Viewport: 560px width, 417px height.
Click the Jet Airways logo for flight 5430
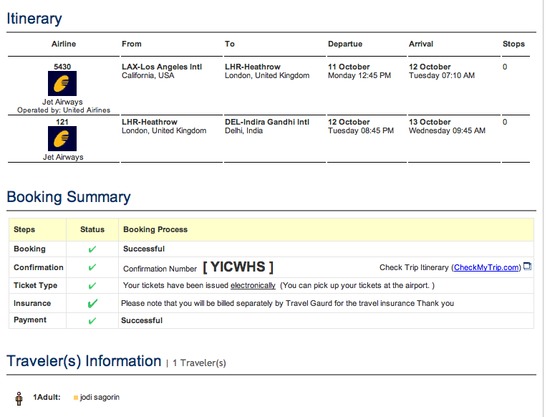[x=62, y=83]
